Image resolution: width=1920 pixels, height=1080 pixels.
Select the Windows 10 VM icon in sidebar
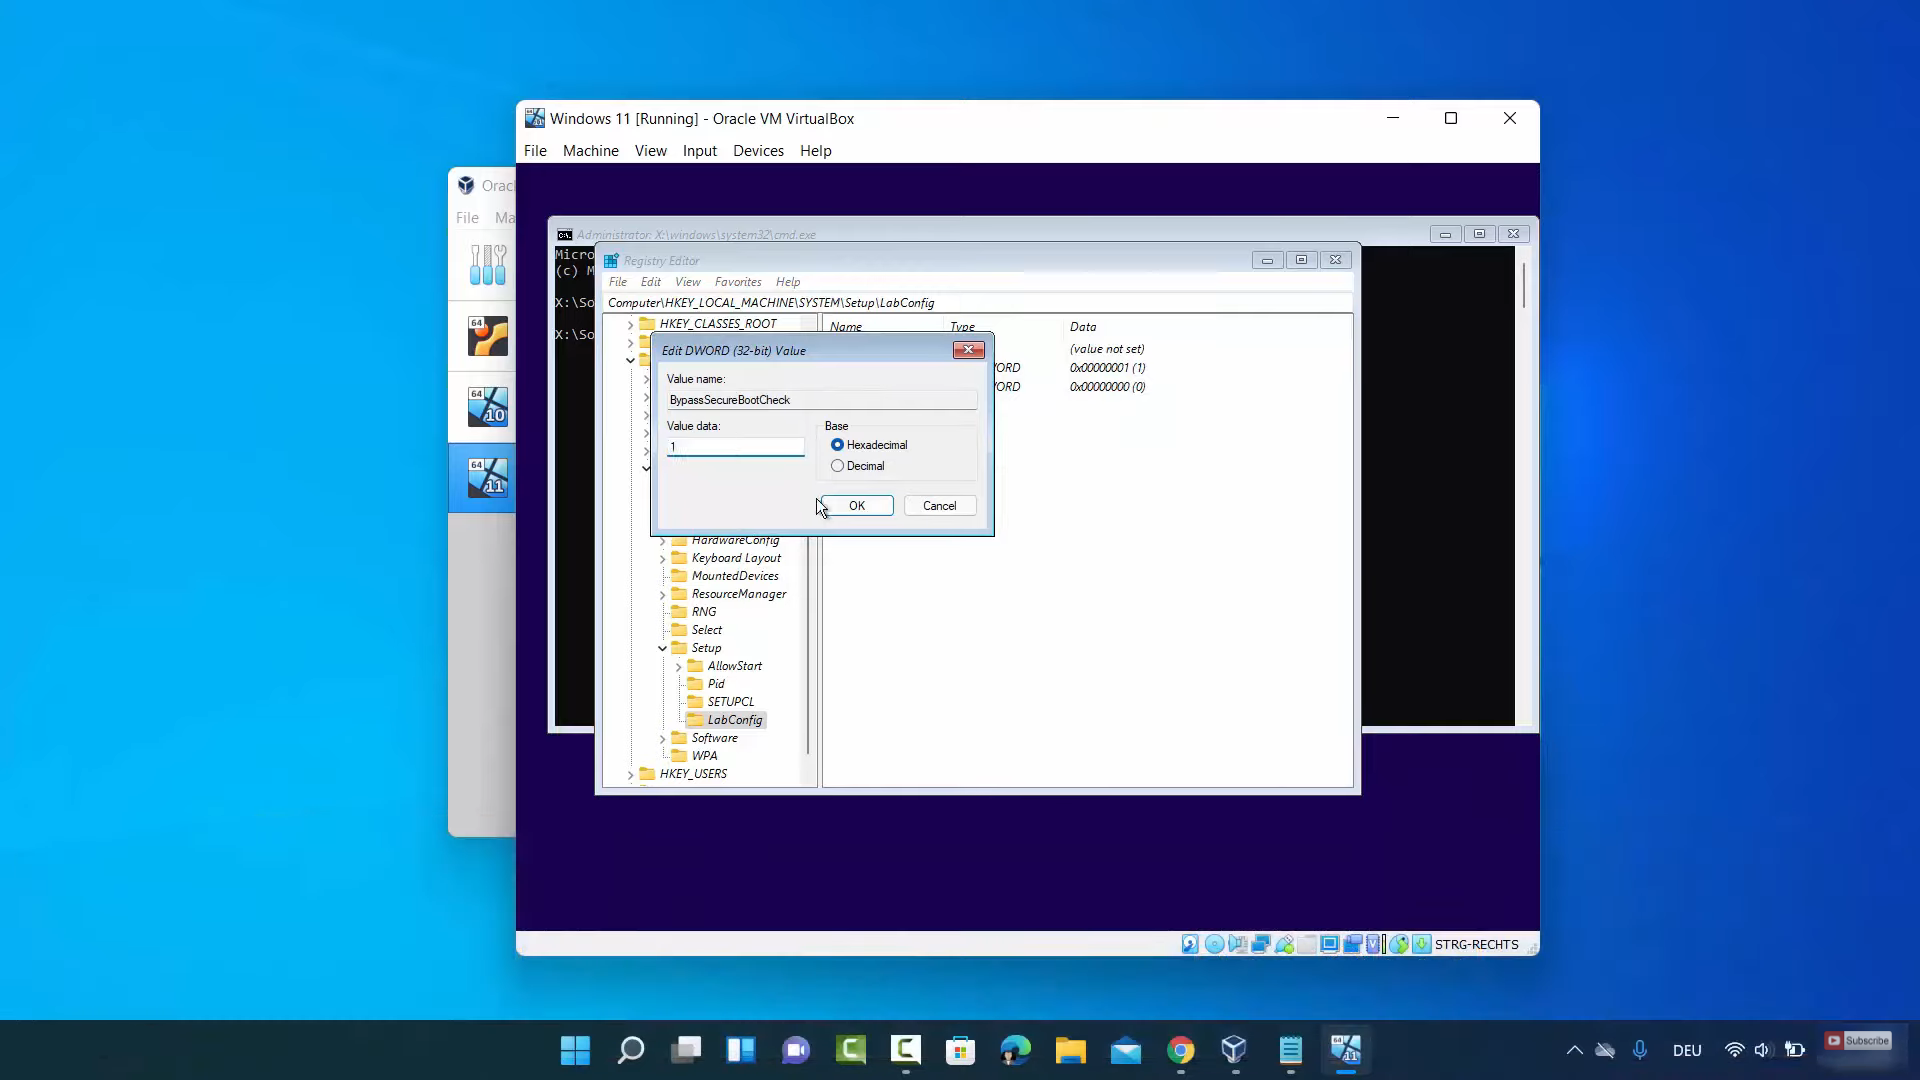[x=488, y=407]
